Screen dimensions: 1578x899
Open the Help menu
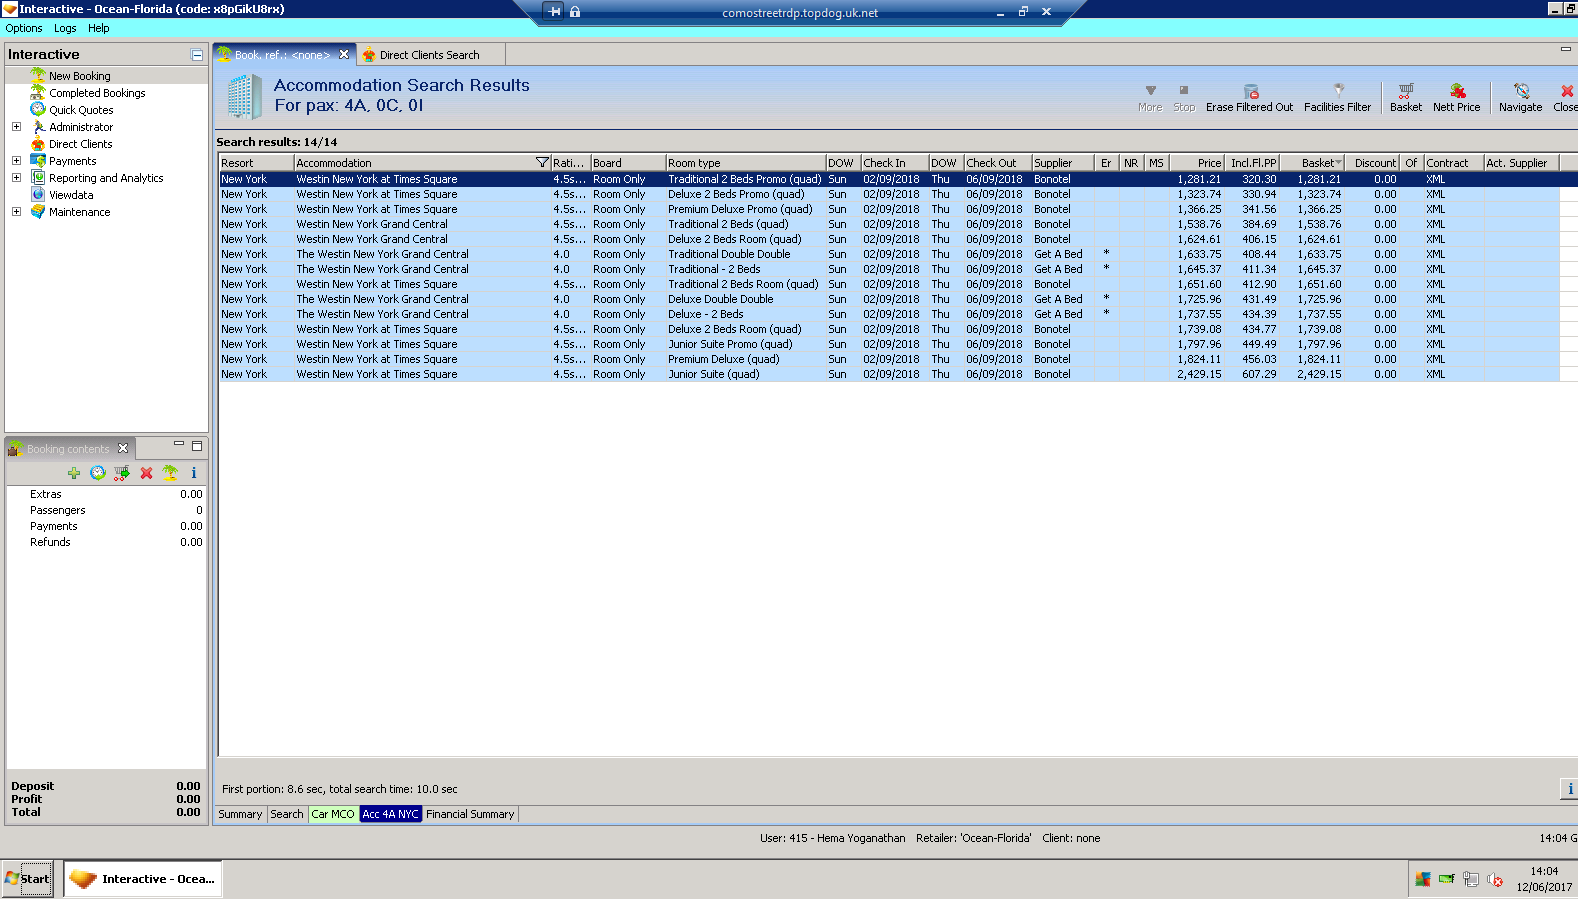point(98,28)
